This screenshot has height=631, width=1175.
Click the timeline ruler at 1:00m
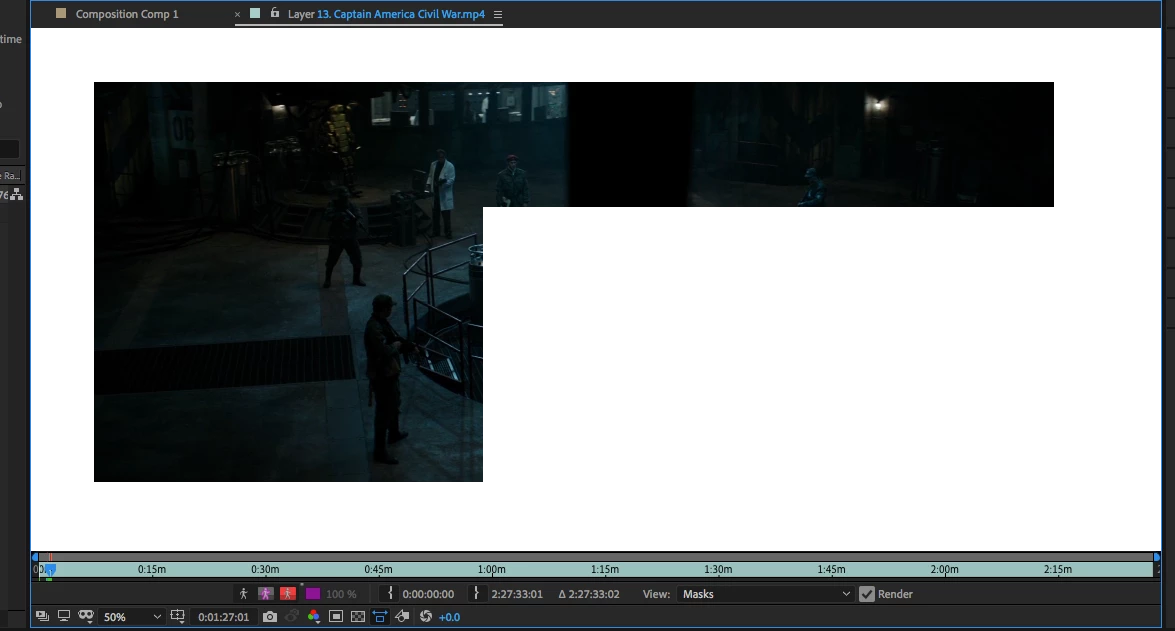[x=492, y=570]
